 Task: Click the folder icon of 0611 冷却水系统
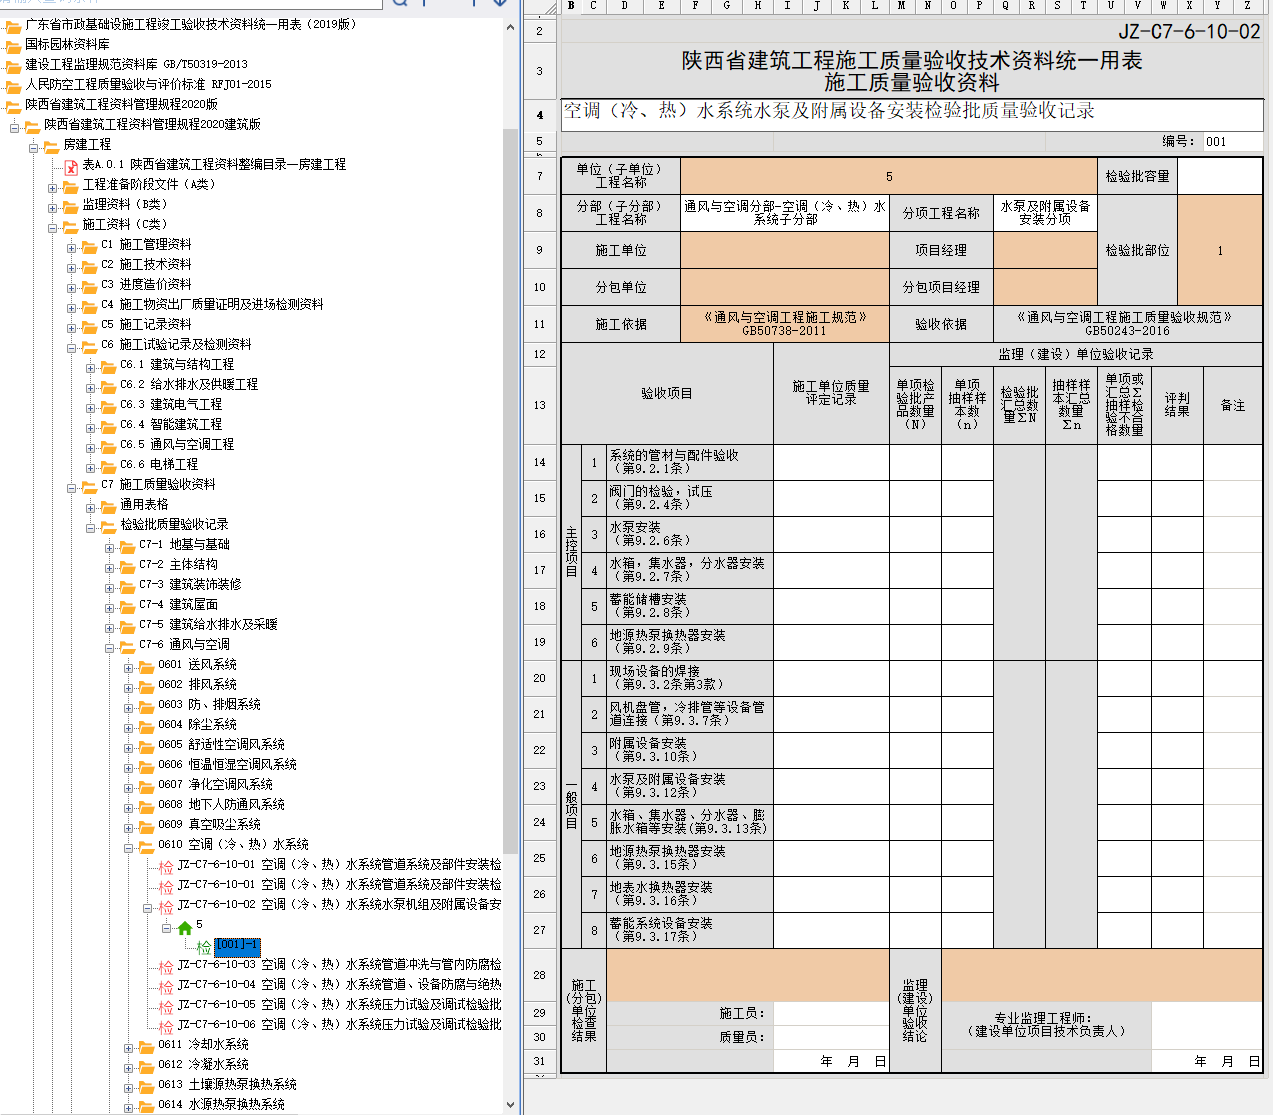click(146, 1046)
